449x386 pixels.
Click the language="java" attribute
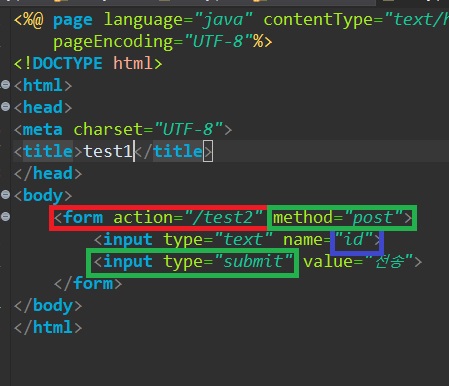(178, 20)
